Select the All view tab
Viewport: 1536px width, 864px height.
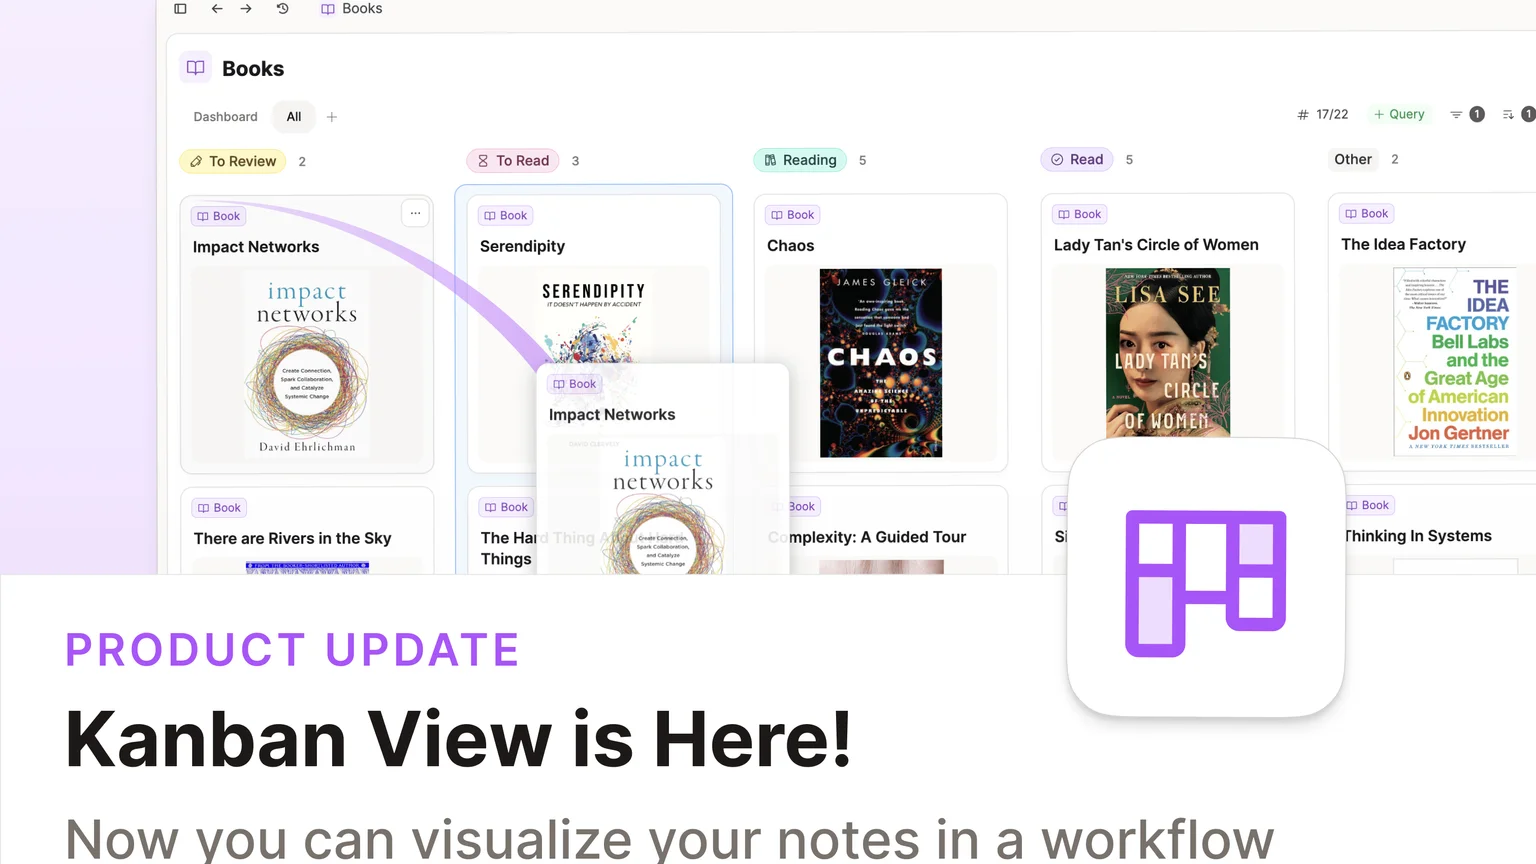click(x=293, y=117)
